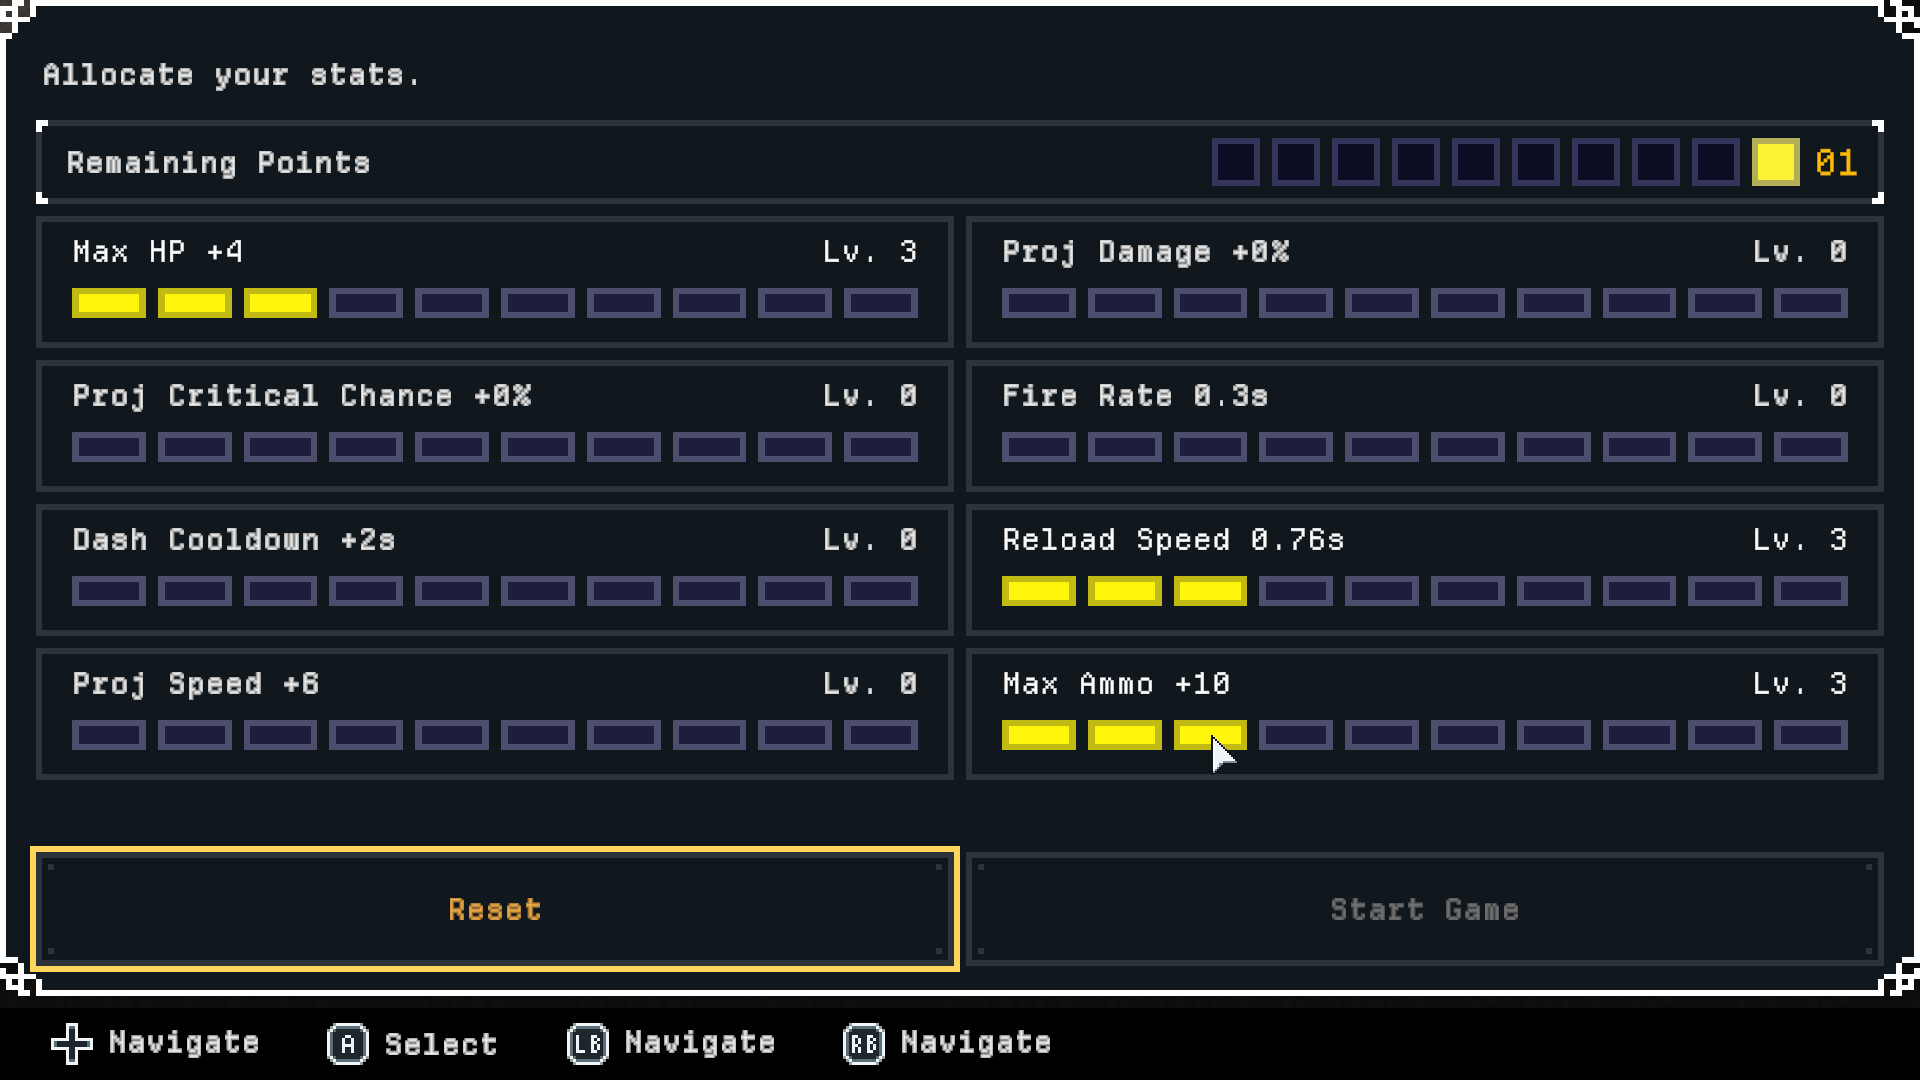
Task: Select the Proj Speed stat row
Action: point(495,714)
